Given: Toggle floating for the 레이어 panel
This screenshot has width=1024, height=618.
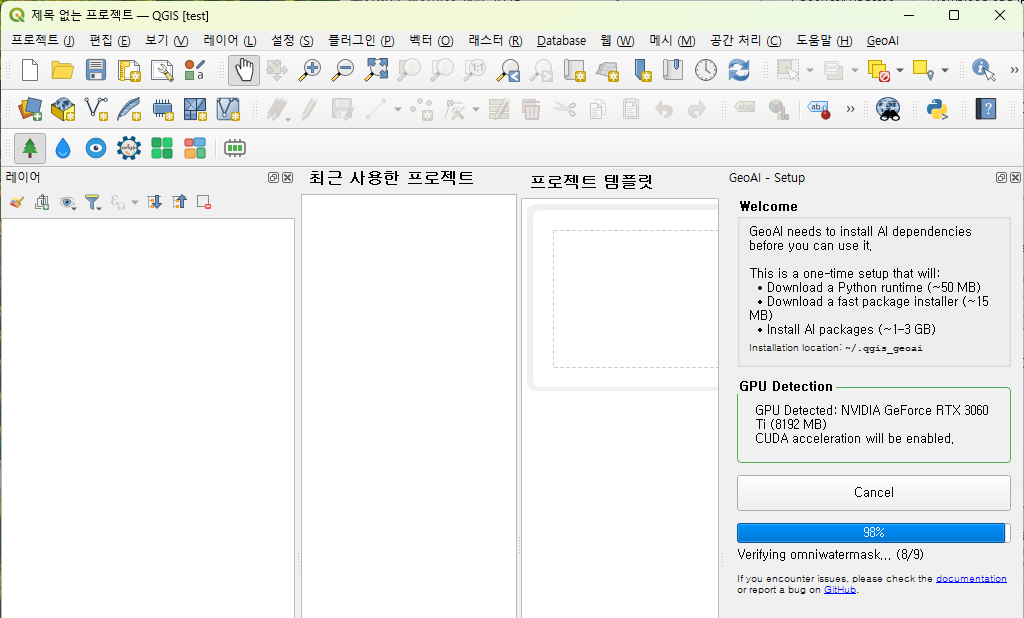Looking at the screenshot, I should pyautogui.click(x=273, y=178).
